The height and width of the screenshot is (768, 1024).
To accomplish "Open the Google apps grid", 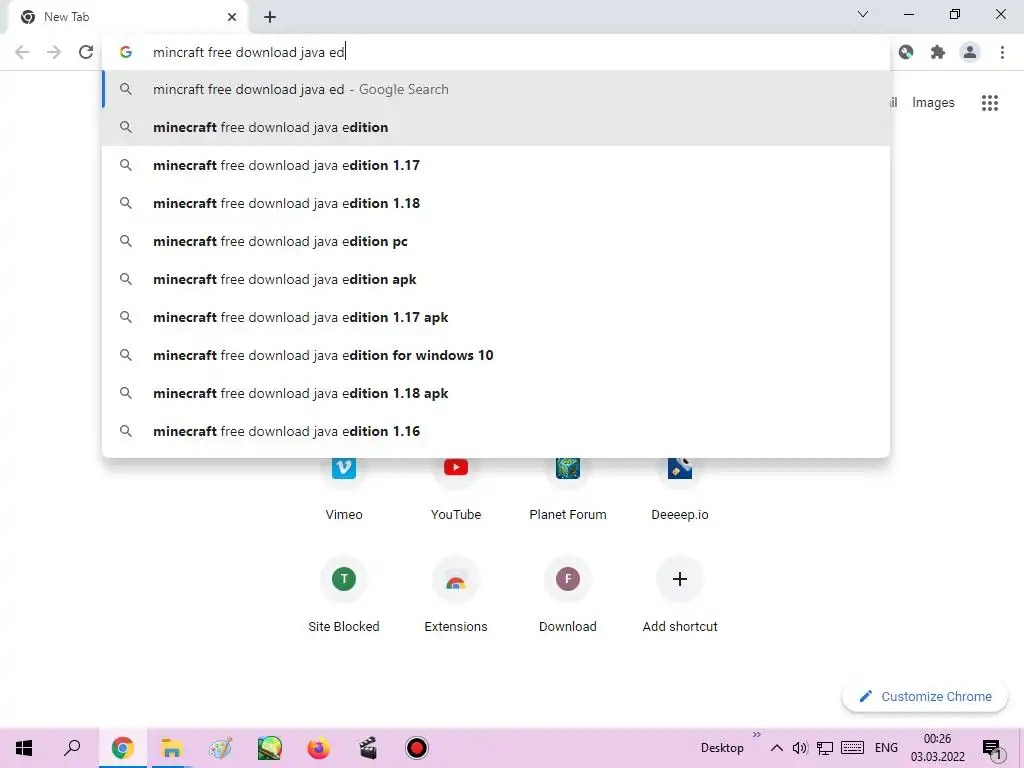I will pyautogui.click(x=990, y=103).
